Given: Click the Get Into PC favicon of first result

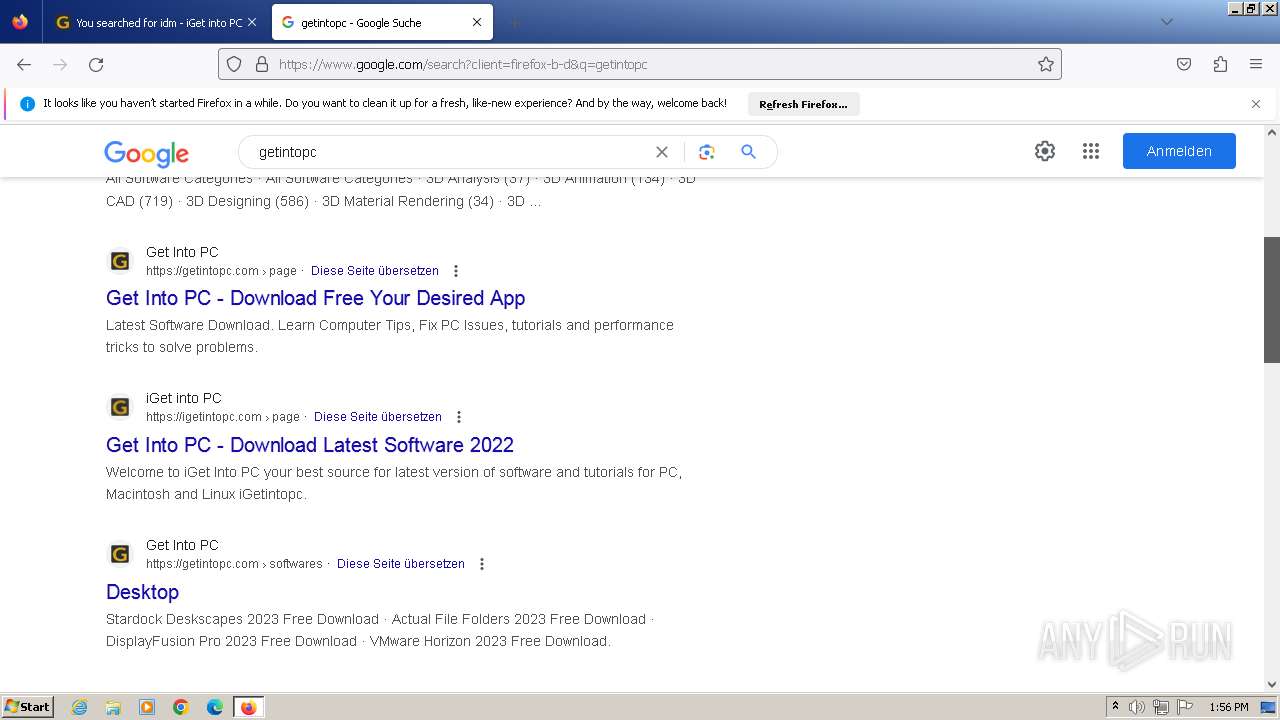Looking at the screenshot, I should pos(120,261).
